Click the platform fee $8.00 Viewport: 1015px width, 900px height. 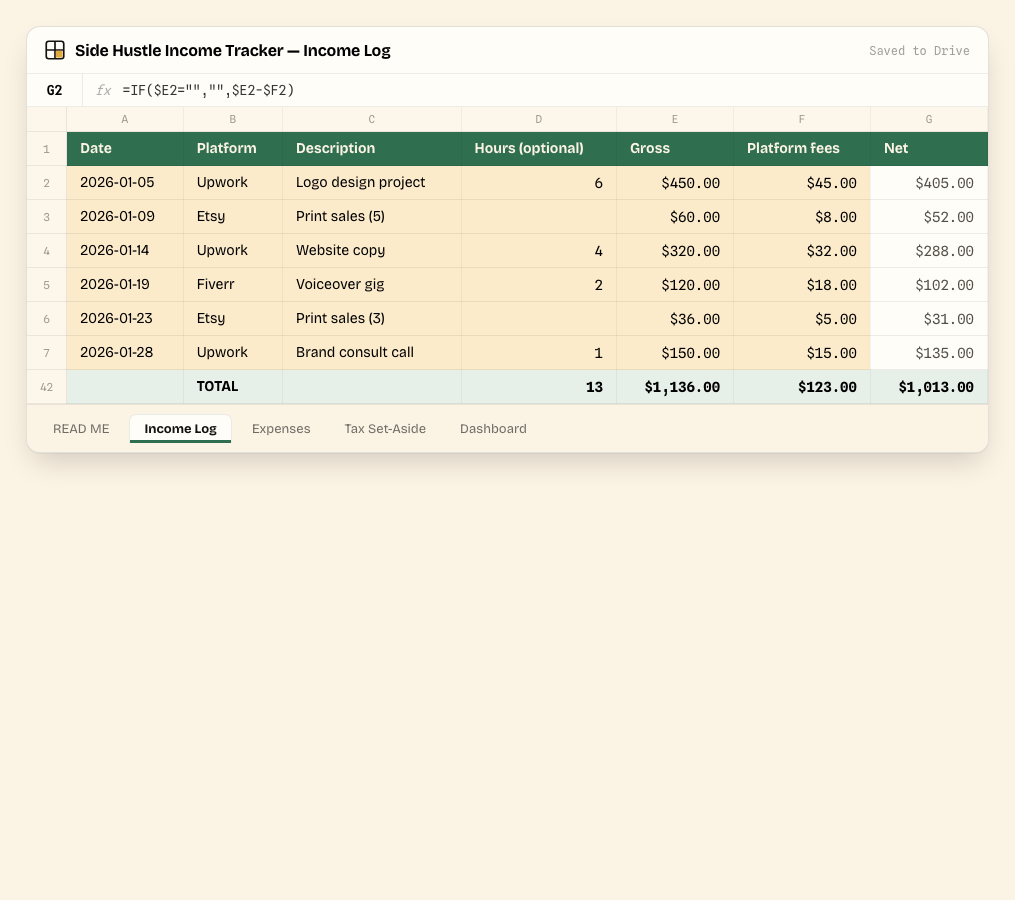click(x=802, y=217)
